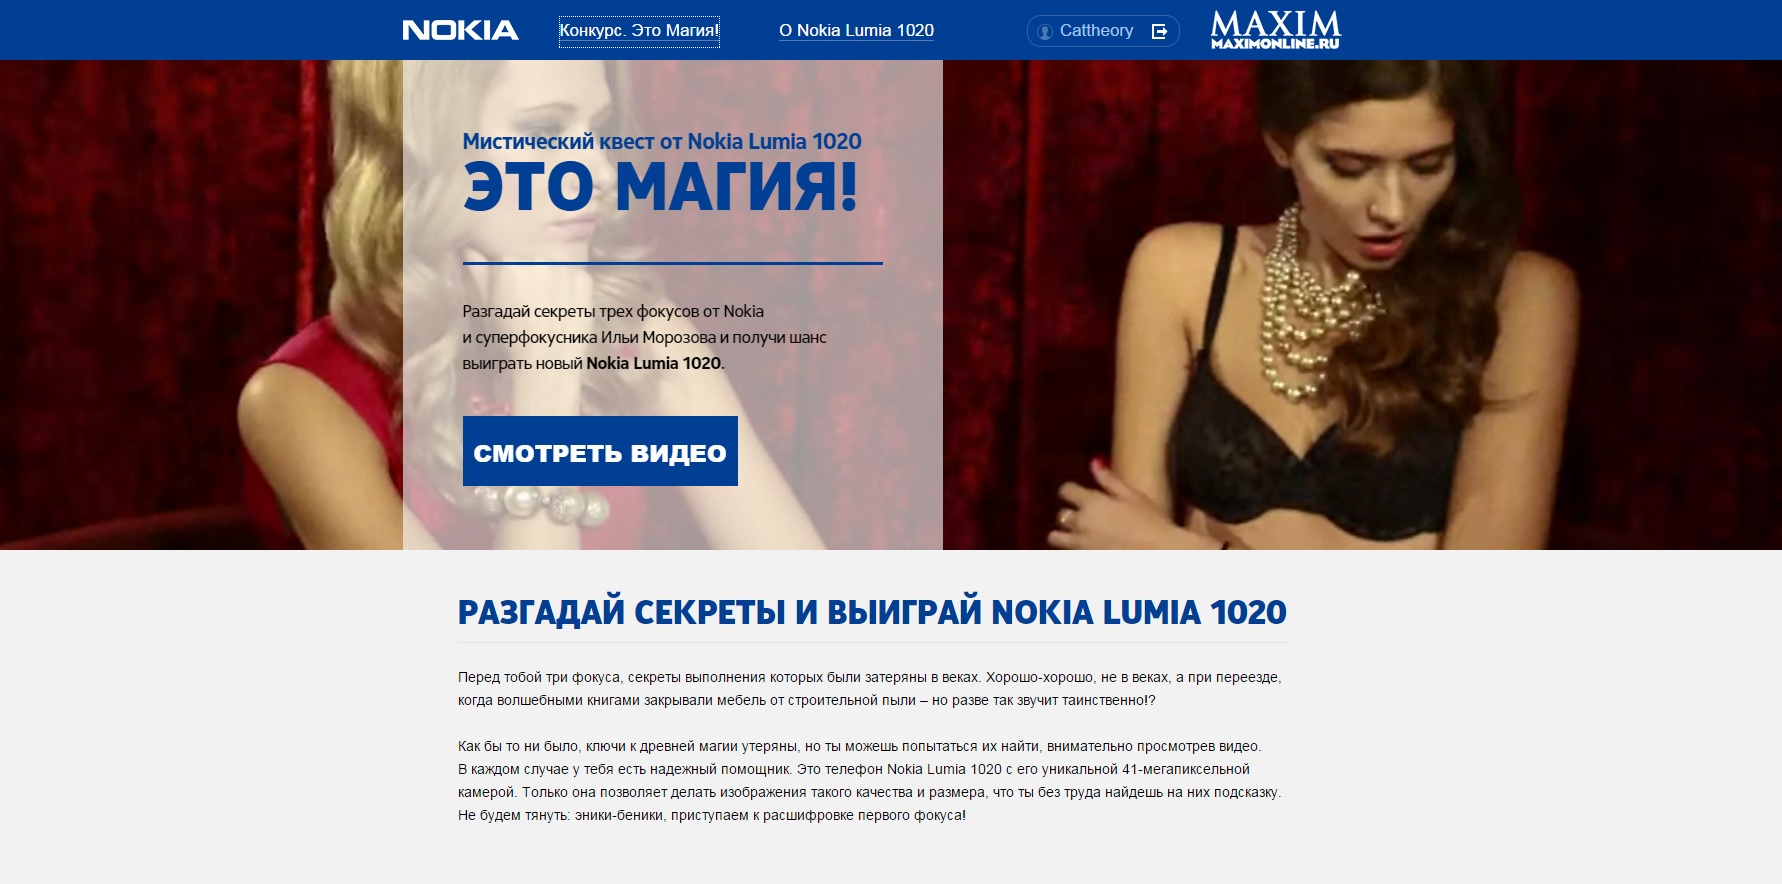The width and height of the screenshot is (1782, 884).
Task: Click the РАЗГАДАЙ СЕКРЕТЫ И ВЫИГРАЙ heading
Action: (x=872, y=612)
